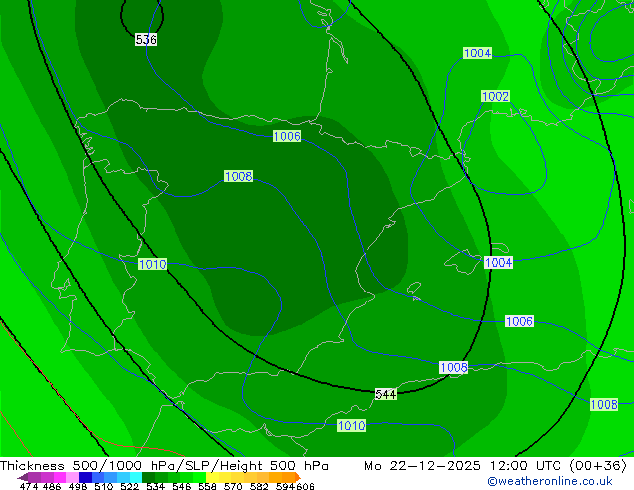The image size is (634, 490).
Task: Click the purple arrow at the legend's left end
Action: click(x=23, y=477)
